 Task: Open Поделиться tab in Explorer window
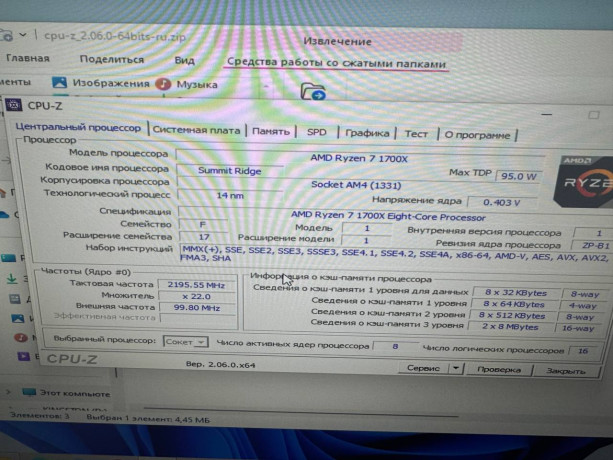112,59
